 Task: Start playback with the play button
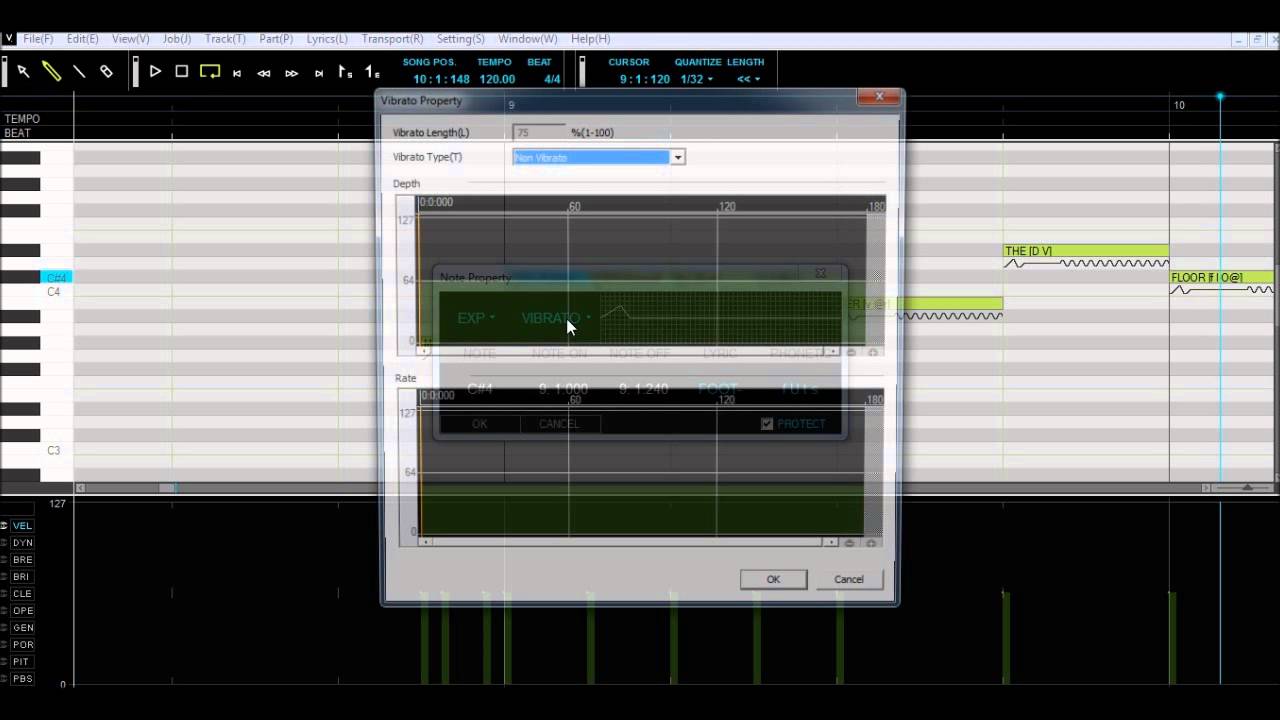click(x=155, y=72)
